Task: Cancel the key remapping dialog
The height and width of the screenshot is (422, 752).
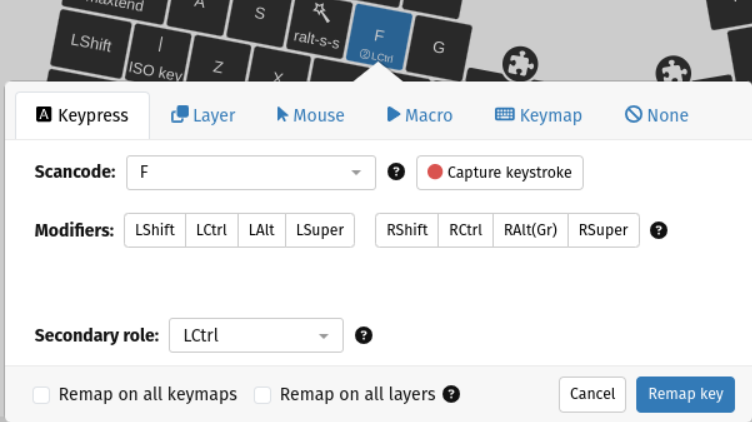Action: tap(592, 394)
